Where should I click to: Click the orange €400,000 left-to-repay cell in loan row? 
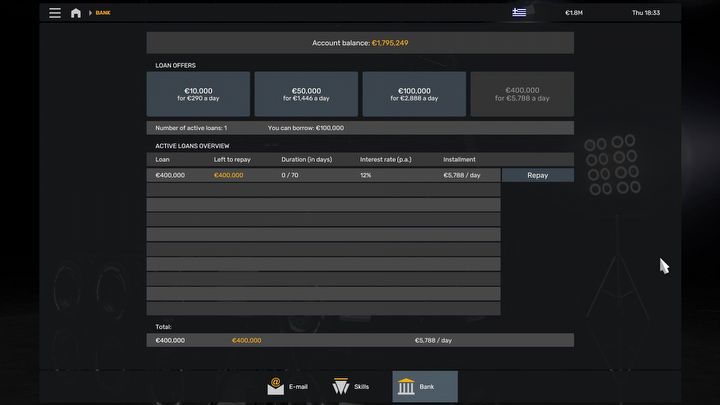[229, 175]
